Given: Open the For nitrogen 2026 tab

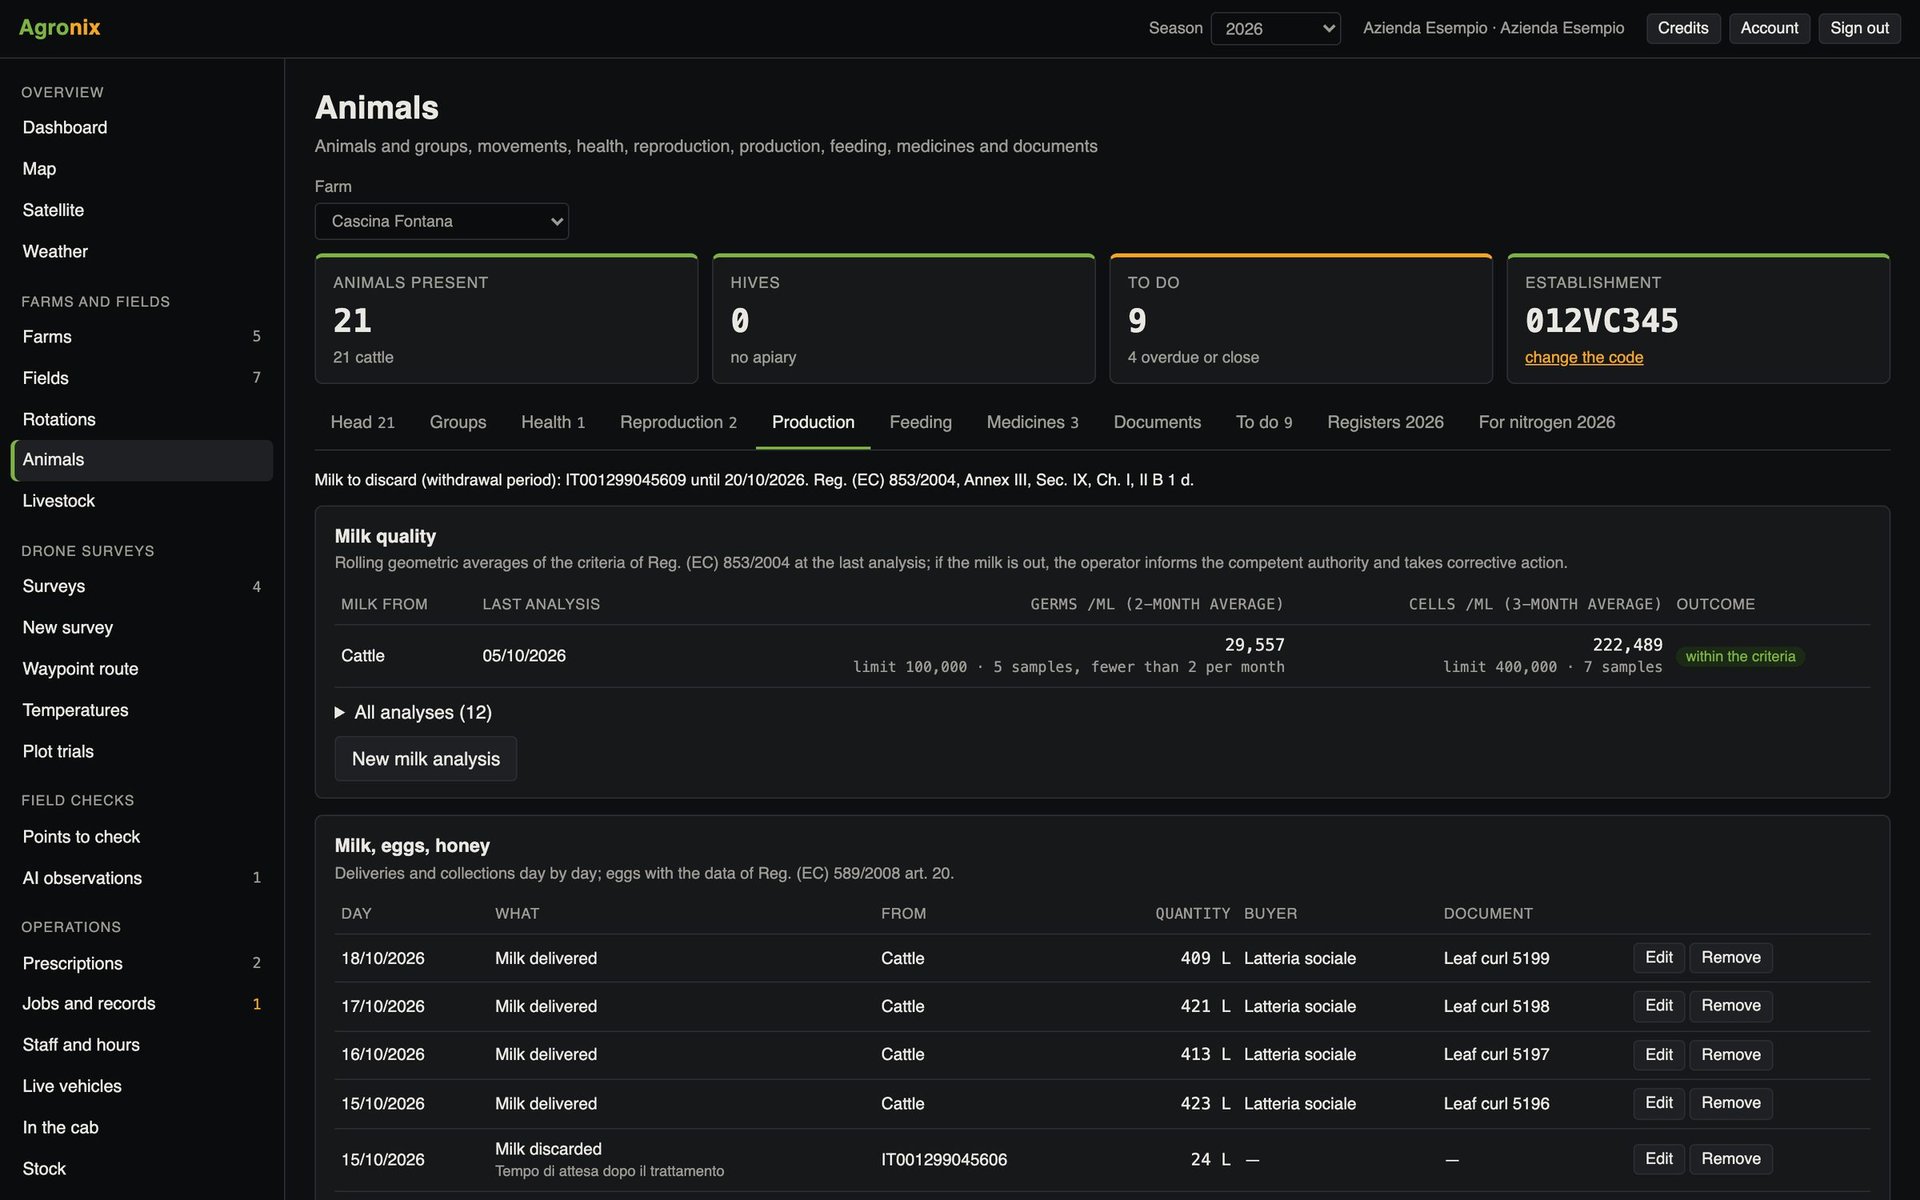Looking at the screenshot, I should (1546, 422).
